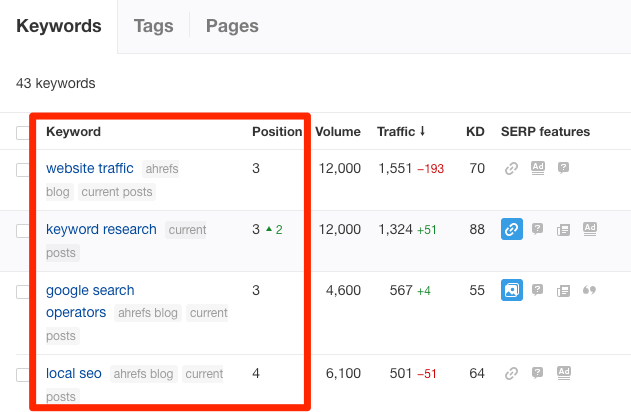The image size is (631, 412).
Task: Click the KD value 88
Action: [x=477, y=230]
